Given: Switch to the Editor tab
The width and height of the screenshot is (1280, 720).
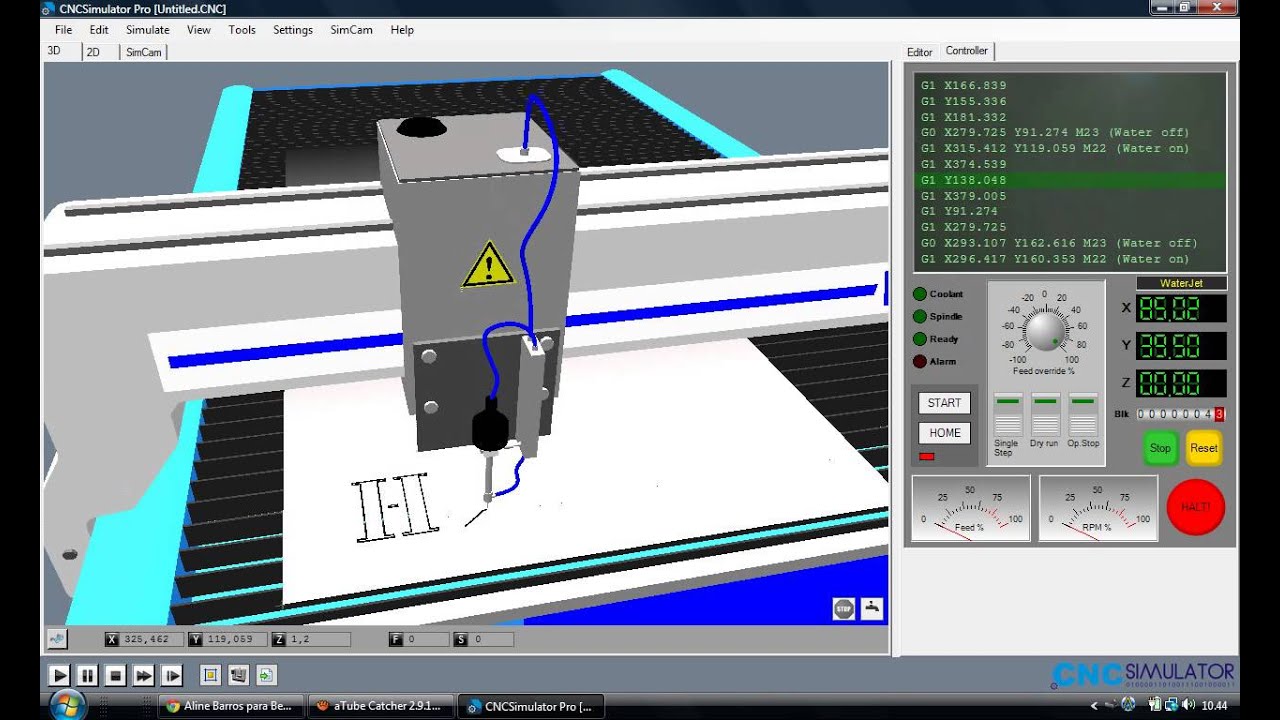Looking at the screenshot, I should pos(920,52).
